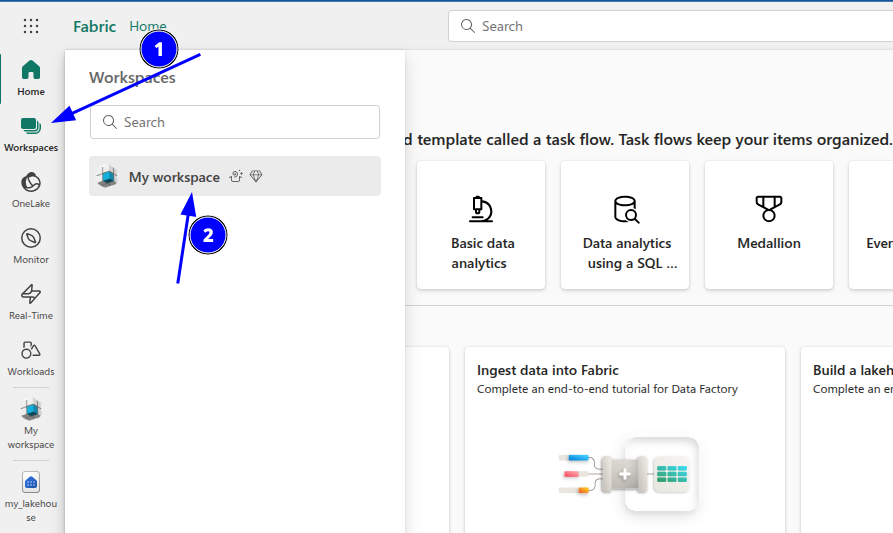This screenshot has width=893, height=533.
Task: Click the My workspace cube icon in list
Action: click(107, 177)
